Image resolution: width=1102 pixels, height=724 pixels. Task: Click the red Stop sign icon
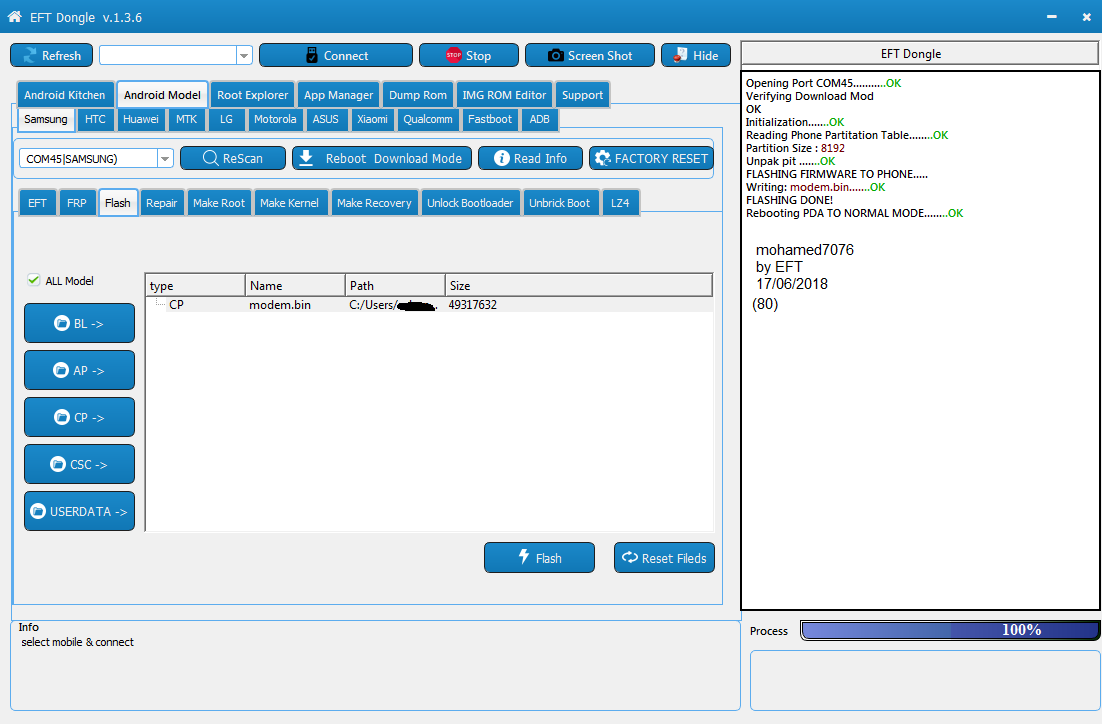coord(453,55)
